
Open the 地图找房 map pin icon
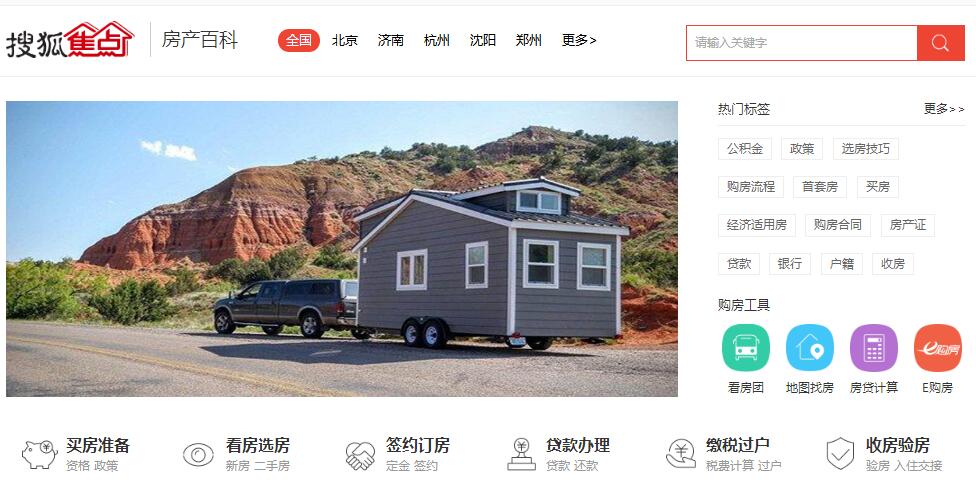810,348
